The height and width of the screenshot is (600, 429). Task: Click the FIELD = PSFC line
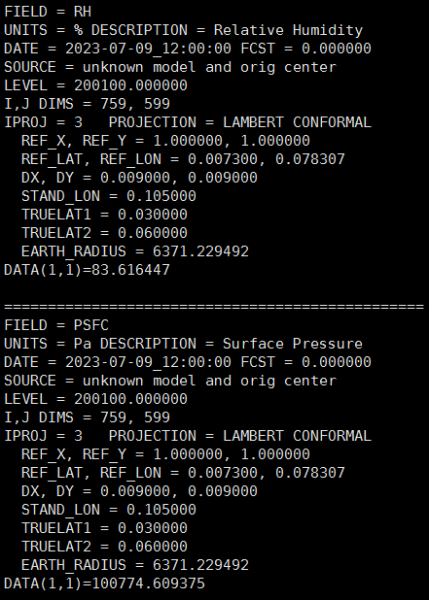(57, 325)
